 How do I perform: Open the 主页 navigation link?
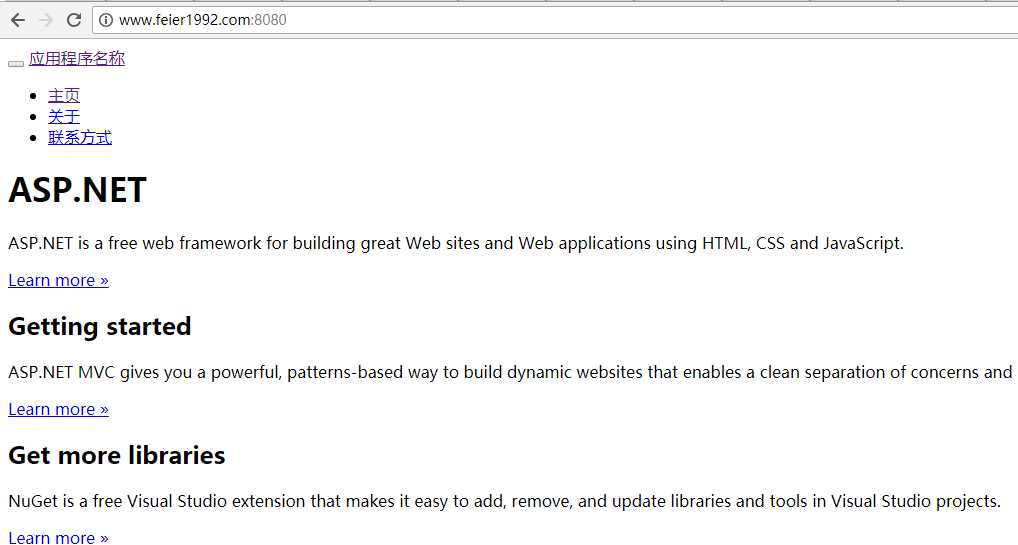click(x=64, y=95)
